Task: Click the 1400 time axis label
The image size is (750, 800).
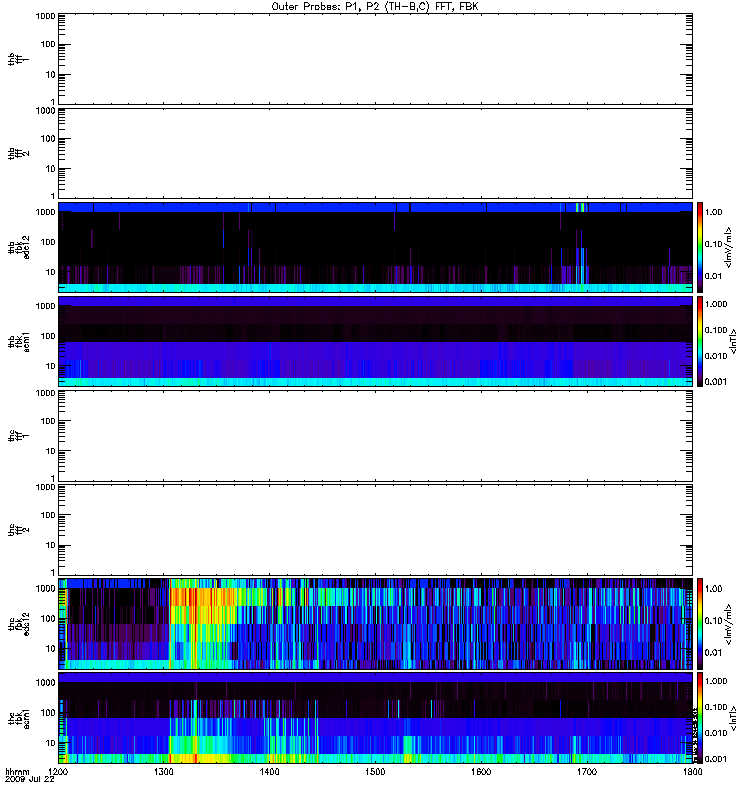Action: 269,772
